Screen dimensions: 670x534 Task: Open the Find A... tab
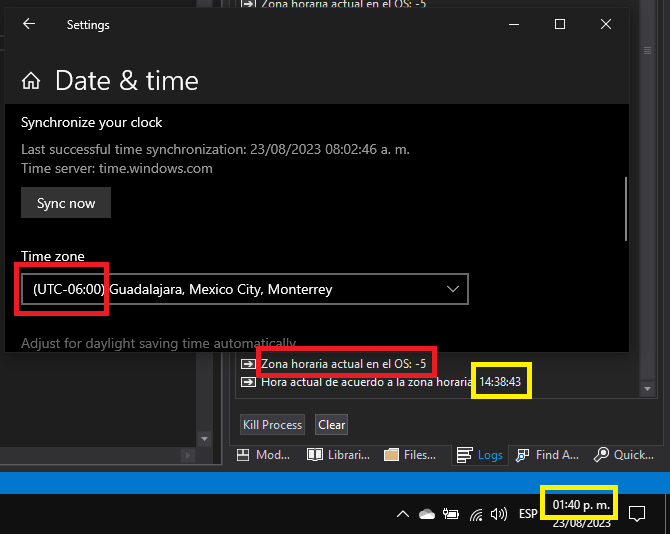tap(547, 455)
